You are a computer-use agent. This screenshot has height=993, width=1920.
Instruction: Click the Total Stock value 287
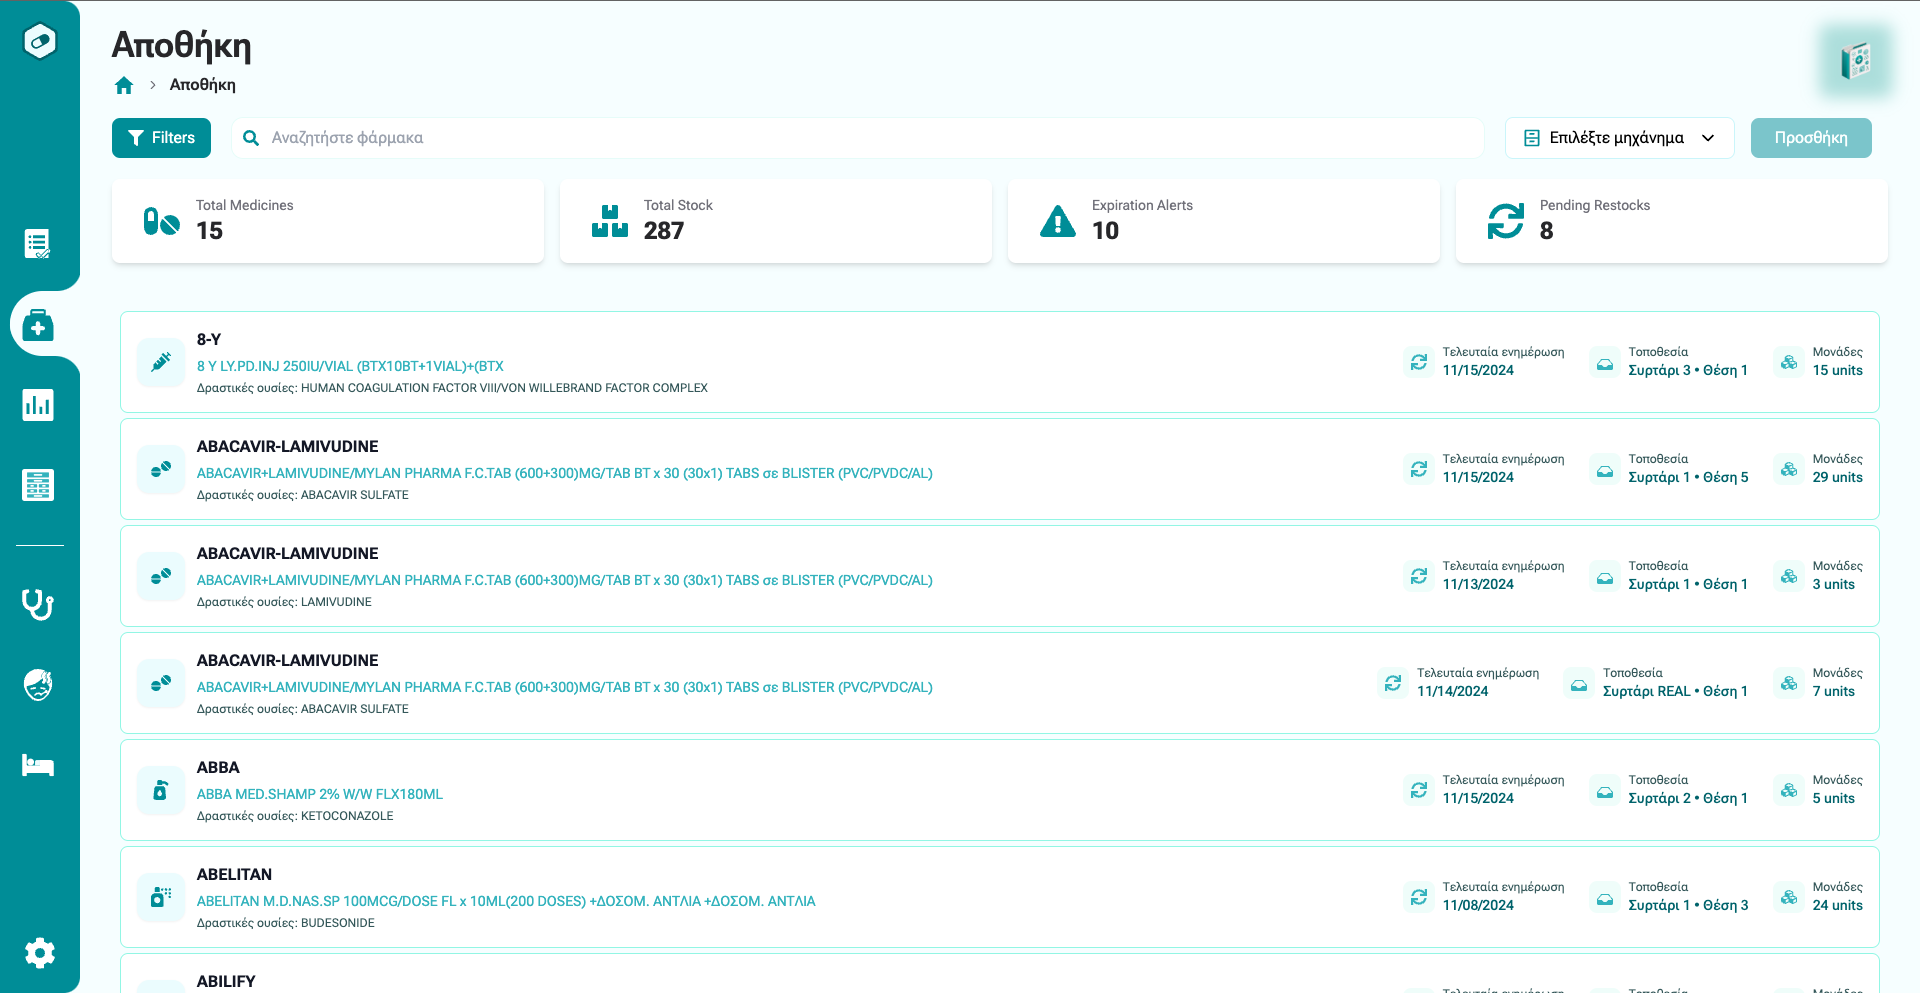(664, 231)
